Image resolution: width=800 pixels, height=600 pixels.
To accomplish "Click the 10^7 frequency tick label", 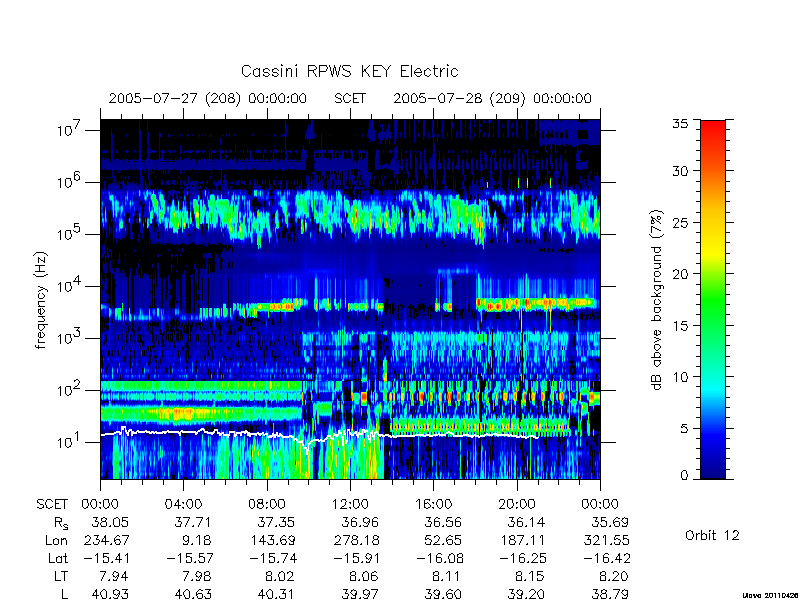I will pos(70,129).
